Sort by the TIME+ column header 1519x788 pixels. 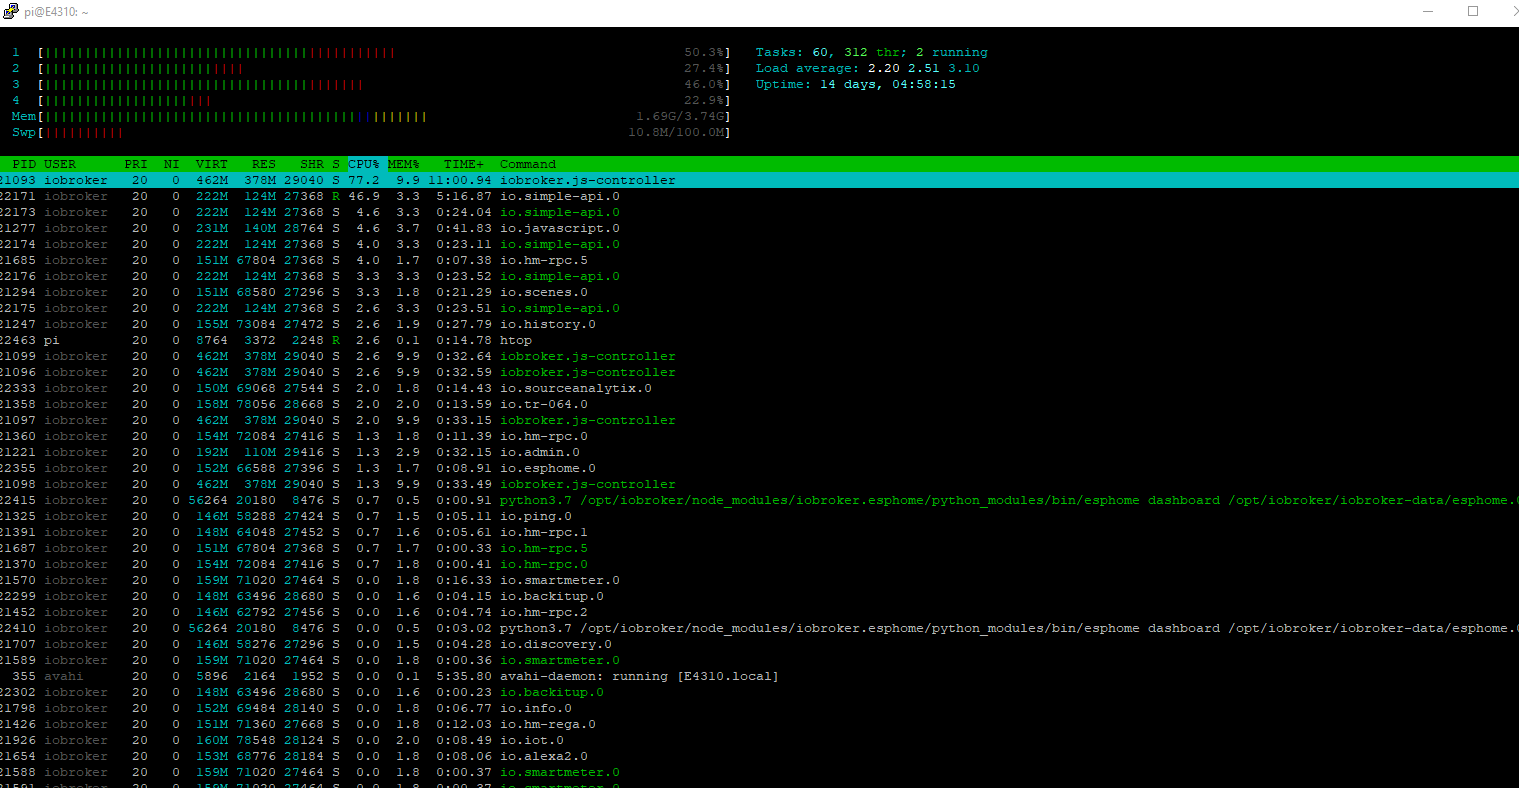464,164
